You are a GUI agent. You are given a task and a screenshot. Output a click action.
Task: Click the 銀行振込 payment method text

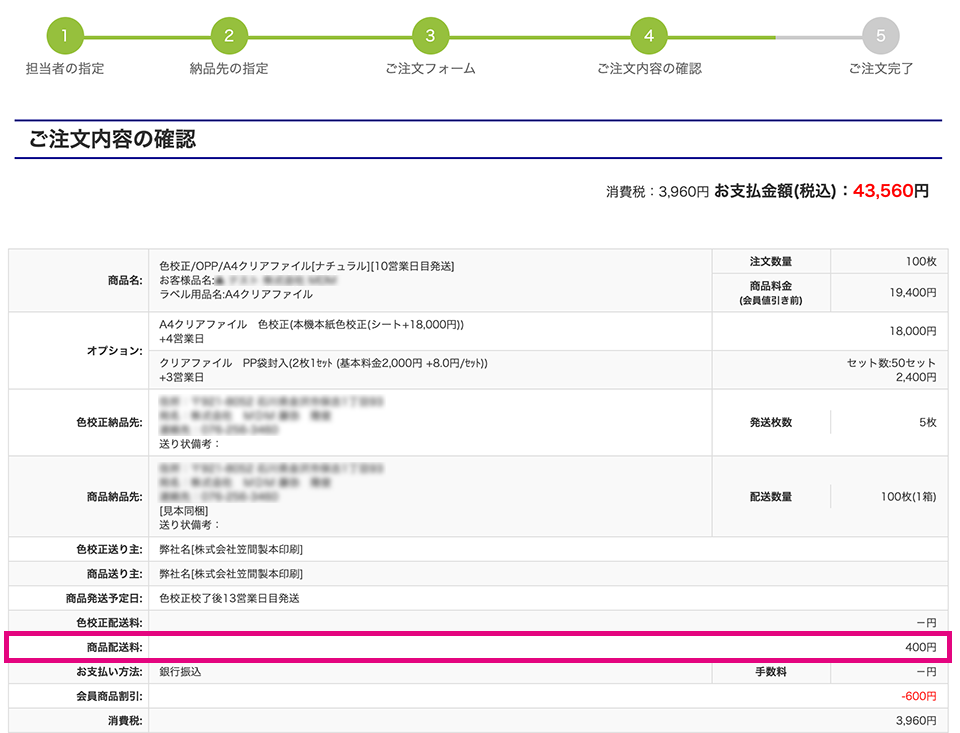(x=180, y=672)
